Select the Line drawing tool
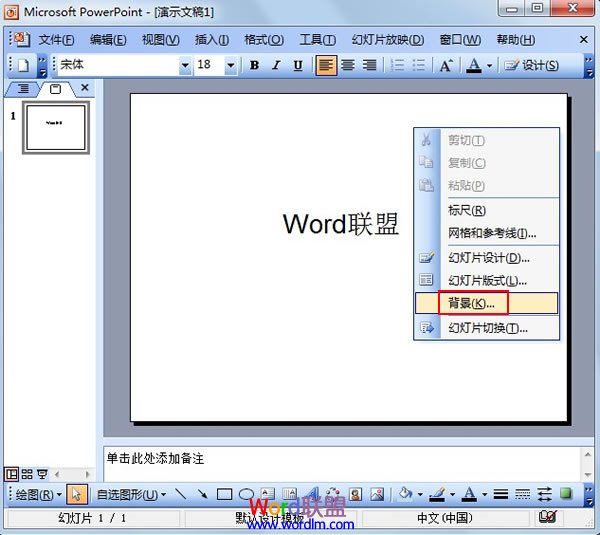 180,494
